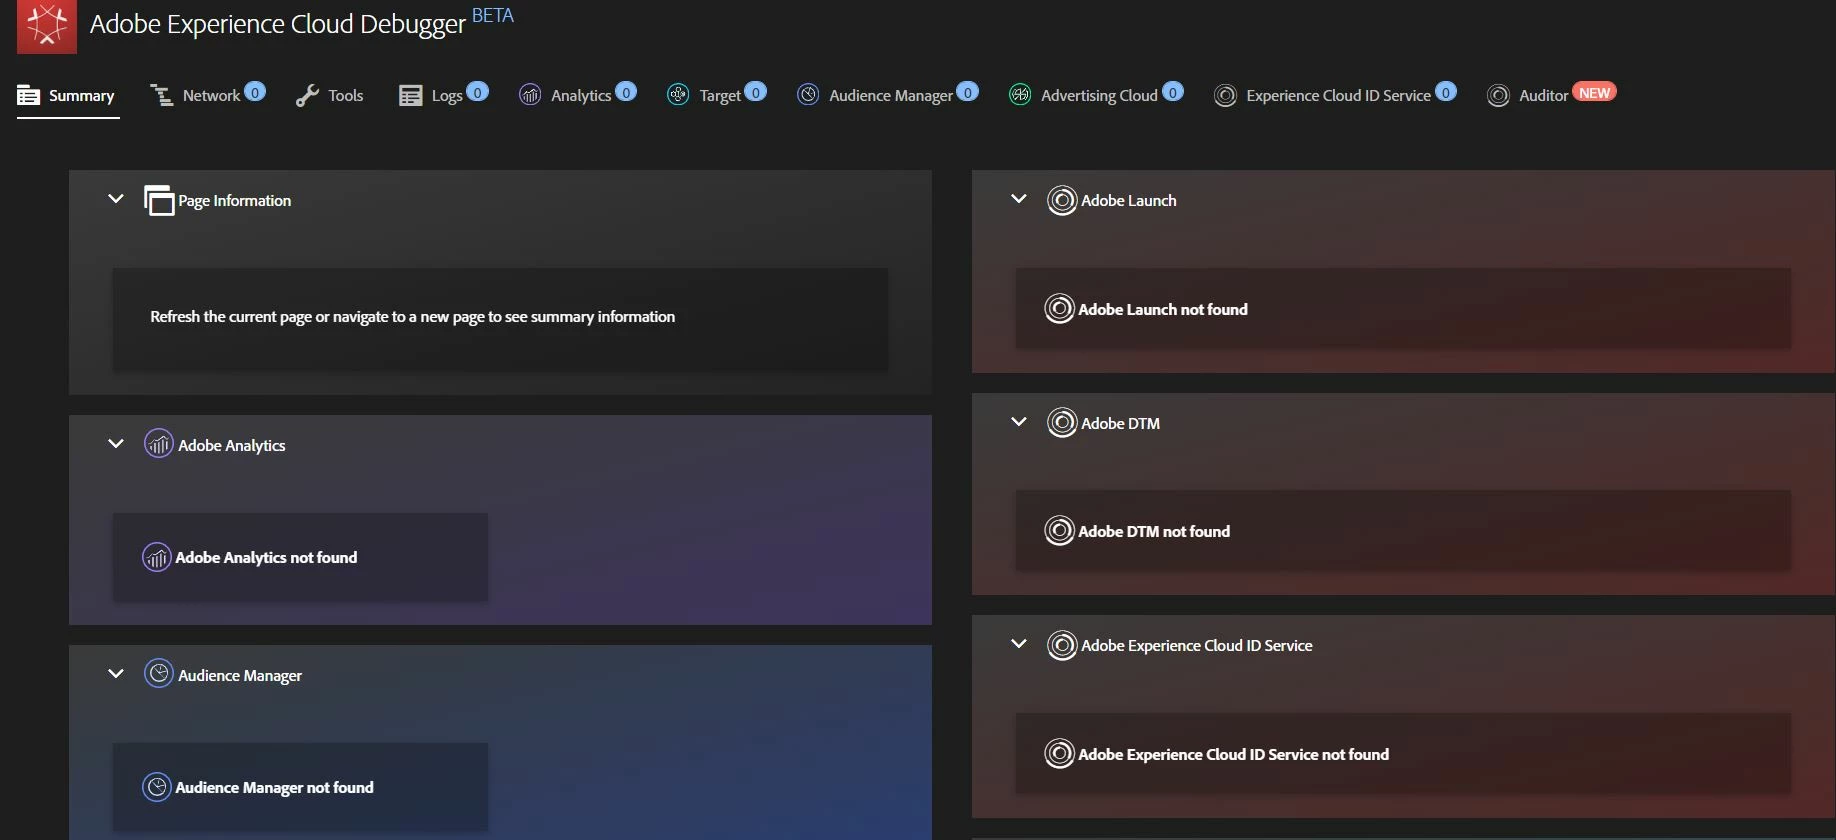This screenshot has height=840, width=1836.
Task: Switch to the Network tab
Action: pos(211,96)
